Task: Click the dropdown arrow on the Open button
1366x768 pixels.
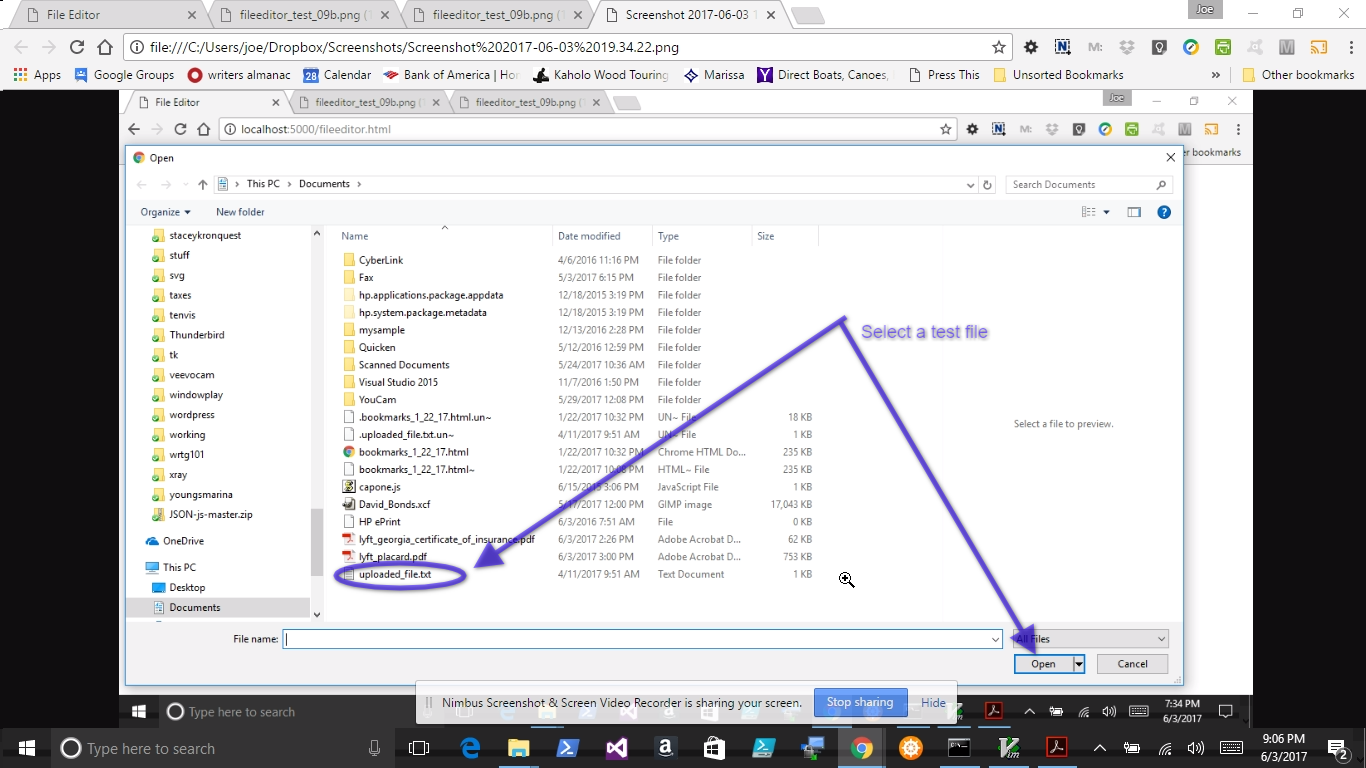Action: tap(1079, 664)
